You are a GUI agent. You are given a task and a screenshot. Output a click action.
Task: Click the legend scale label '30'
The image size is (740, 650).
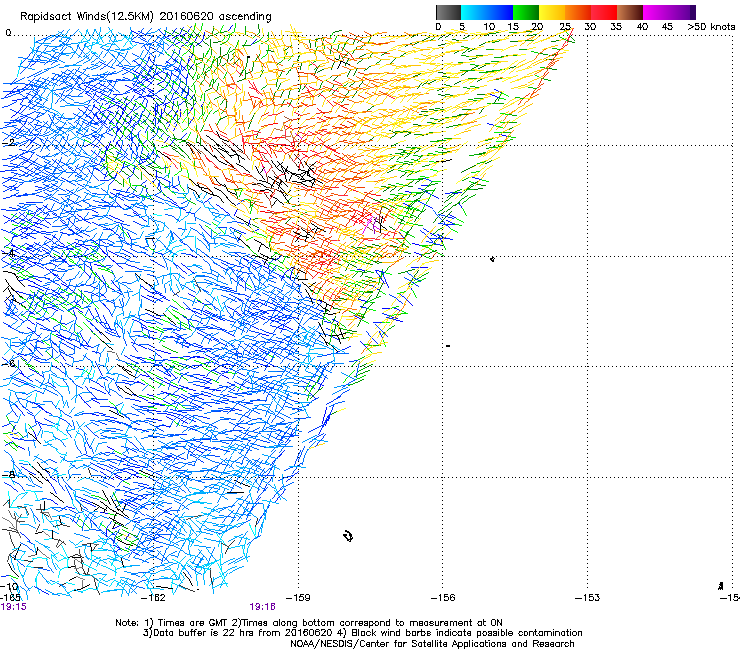point(590,27)
